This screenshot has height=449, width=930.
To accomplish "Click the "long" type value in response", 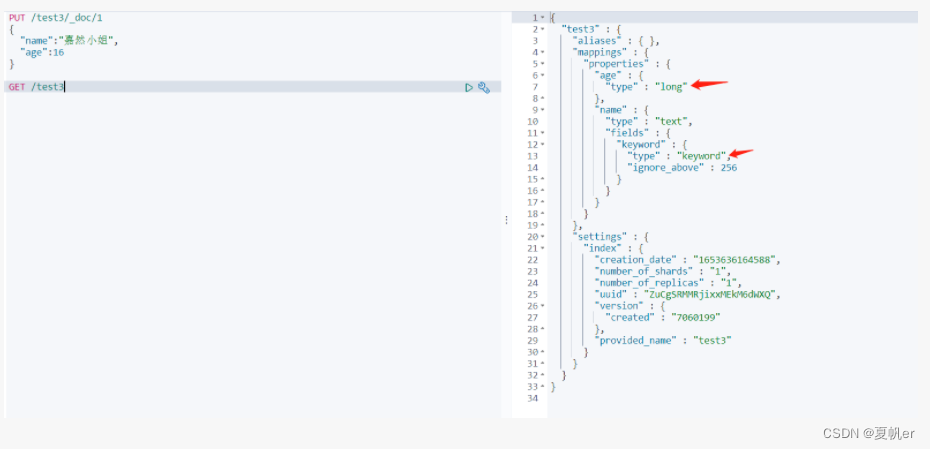I will tap(671, 87).
